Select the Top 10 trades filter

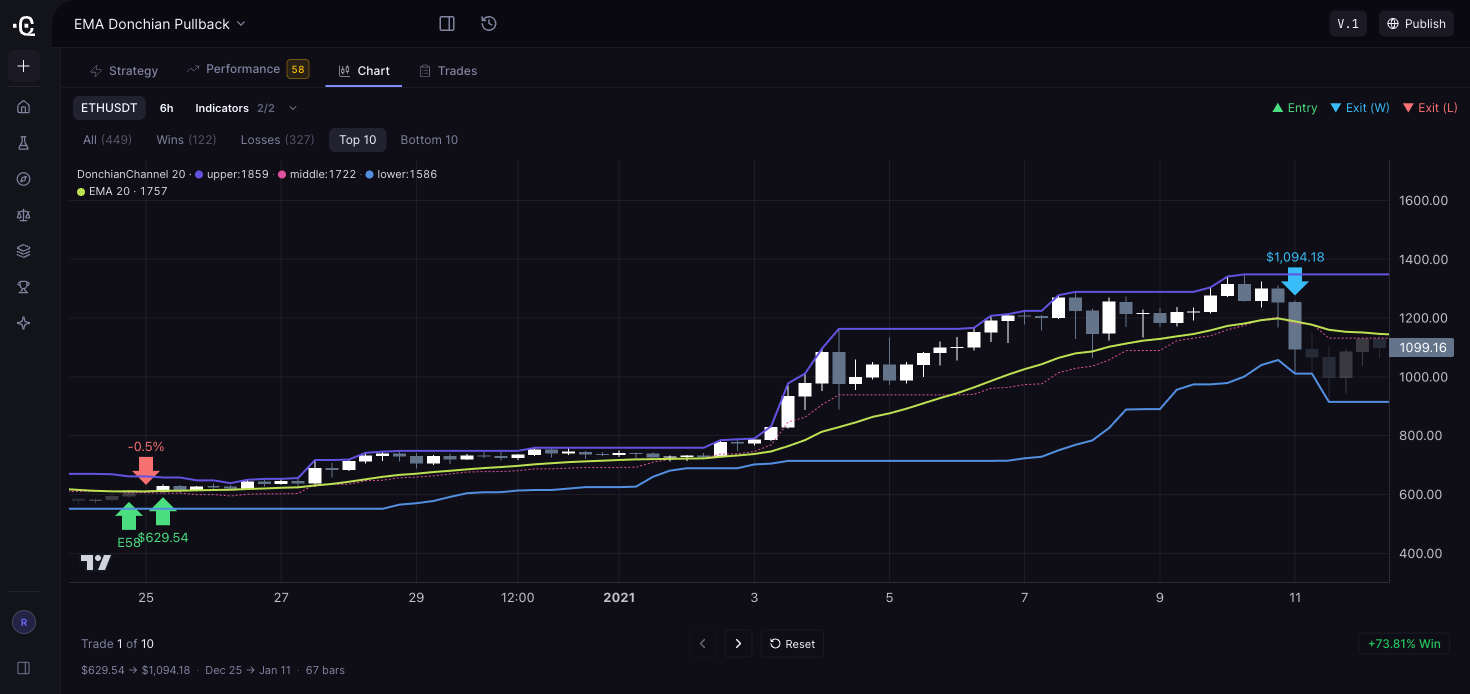coord(358,140)
